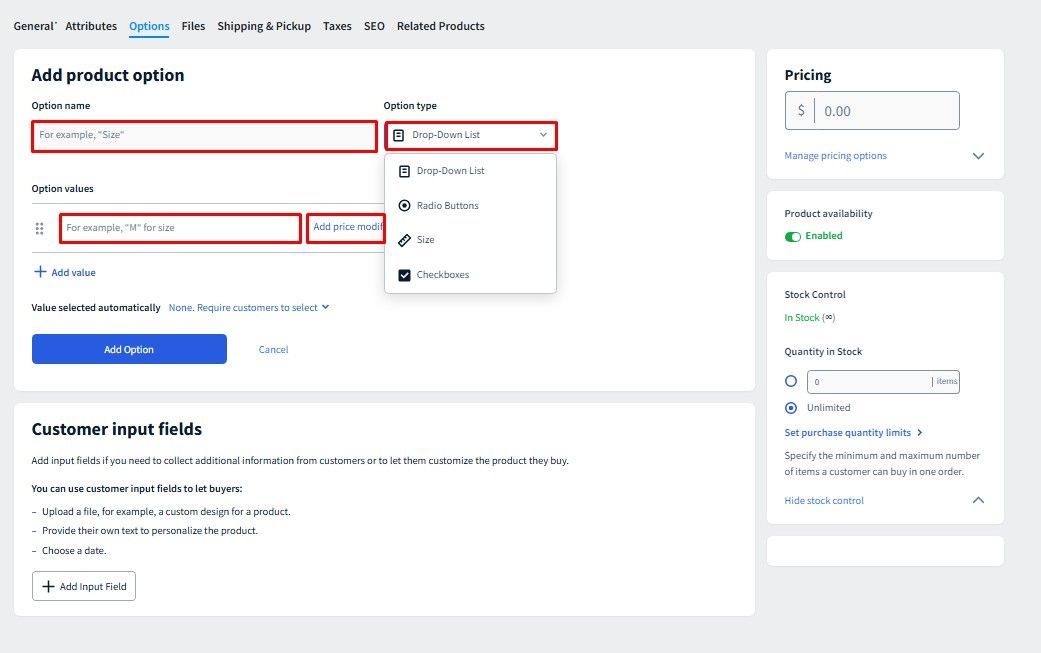Viewport: 1041px width, 653px height.
Task: Open Value selected automatically dropdown
Action: [x=249, y=308]
